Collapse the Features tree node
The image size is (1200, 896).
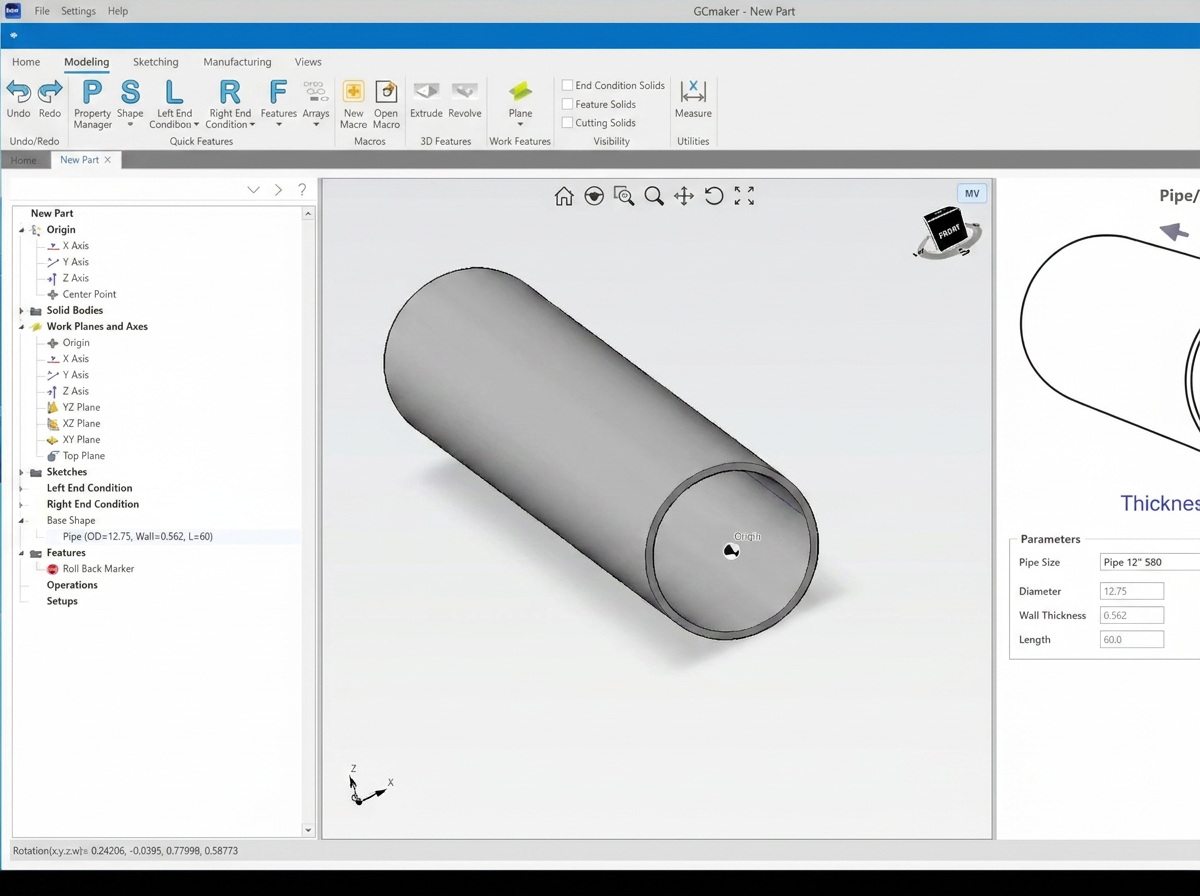pos(22,553)
